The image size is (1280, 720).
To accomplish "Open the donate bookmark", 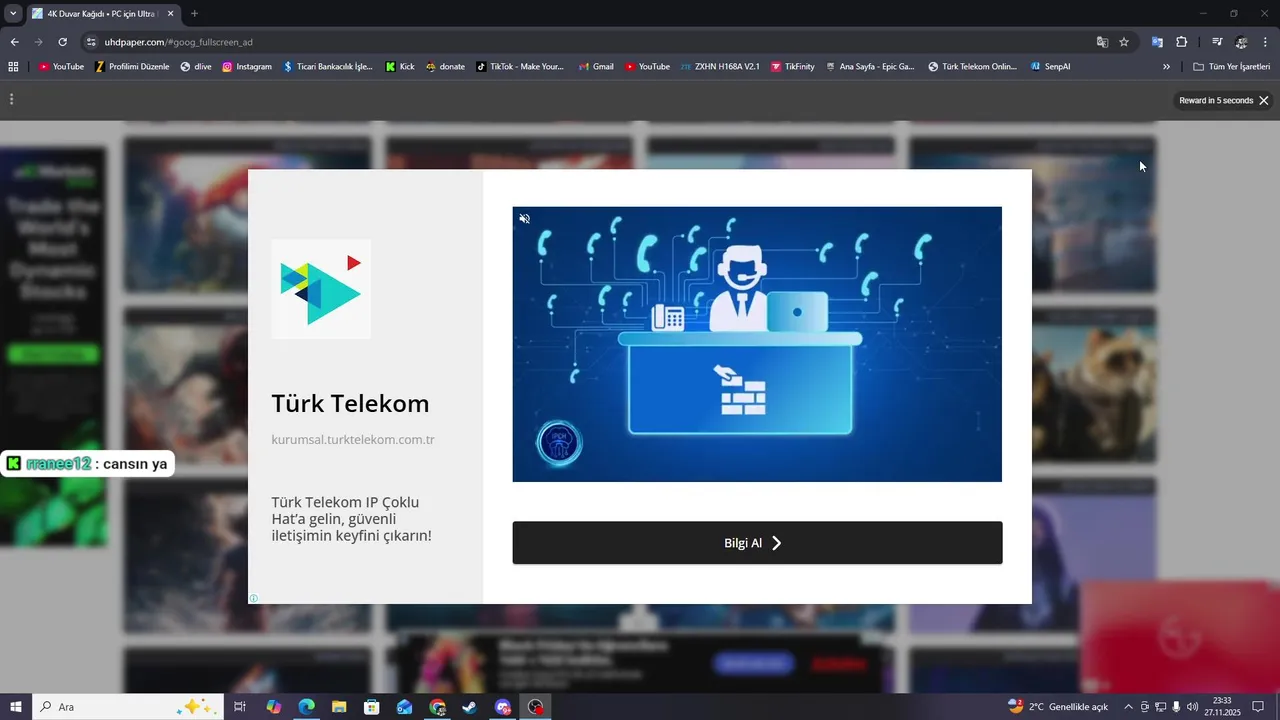I will [x=445, y=67].
